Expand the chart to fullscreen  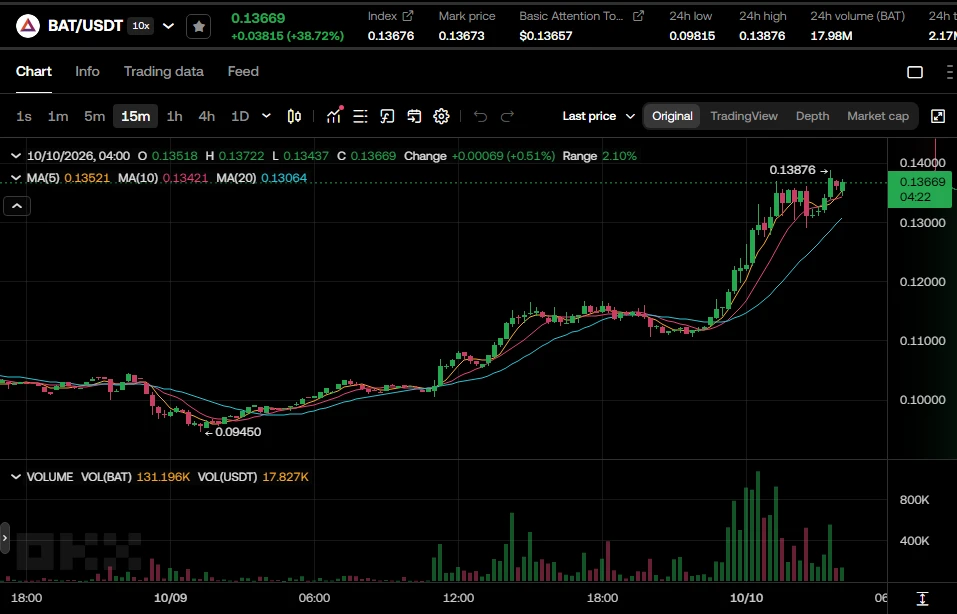[938, 116]
